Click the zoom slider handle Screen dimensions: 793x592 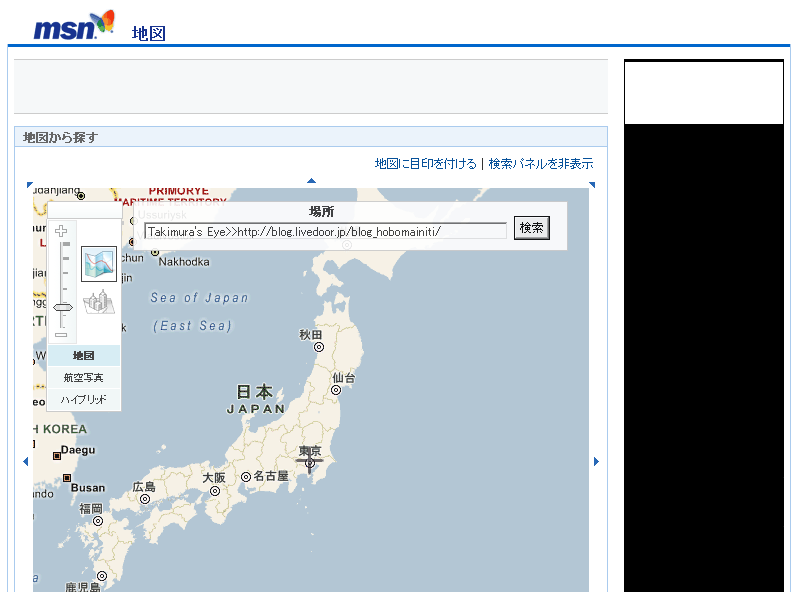point(63,307)
